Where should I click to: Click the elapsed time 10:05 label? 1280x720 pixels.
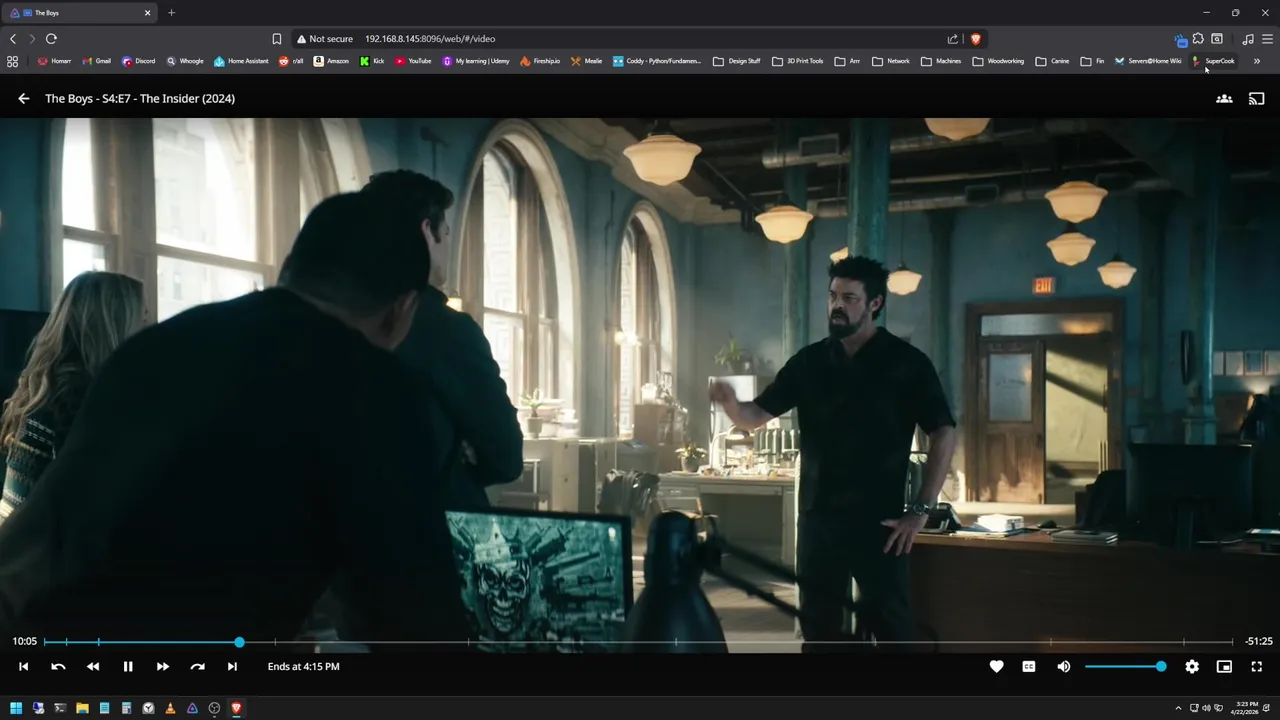(24, 641)
